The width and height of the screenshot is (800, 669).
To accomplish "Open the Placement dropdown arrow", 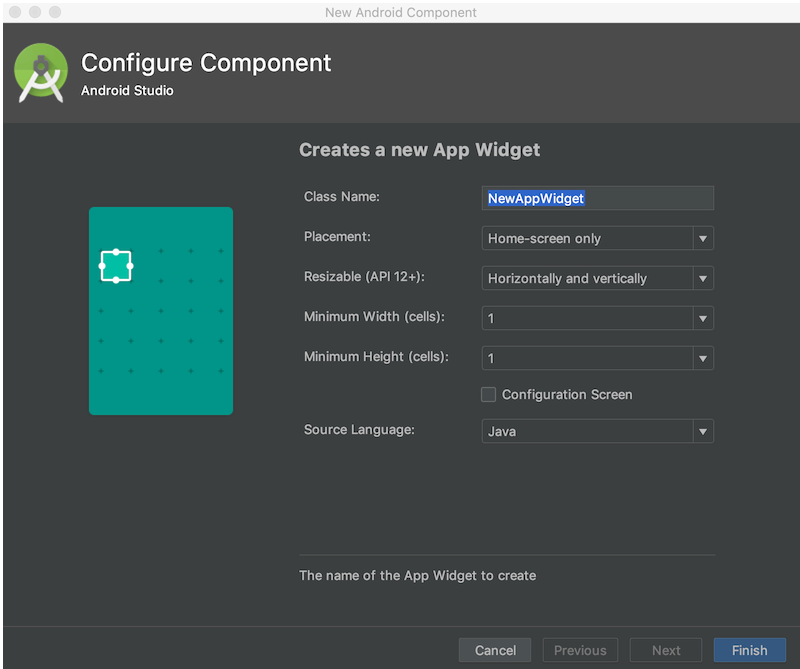I will pyautogui.click(x=704, y=238).
